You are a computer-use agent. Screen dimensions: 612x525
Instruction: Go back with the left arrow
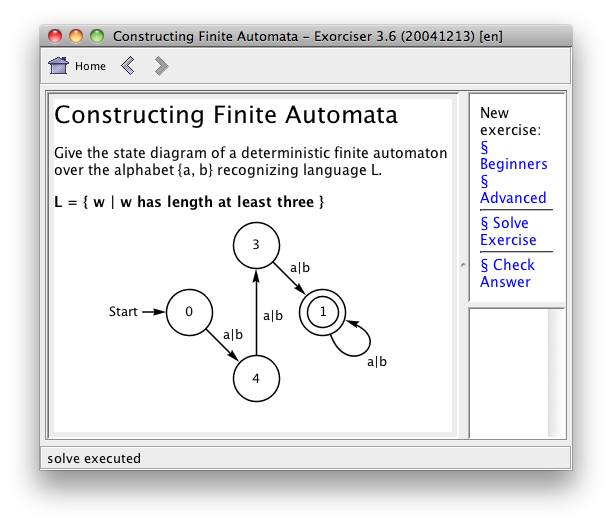click(128, 66)
